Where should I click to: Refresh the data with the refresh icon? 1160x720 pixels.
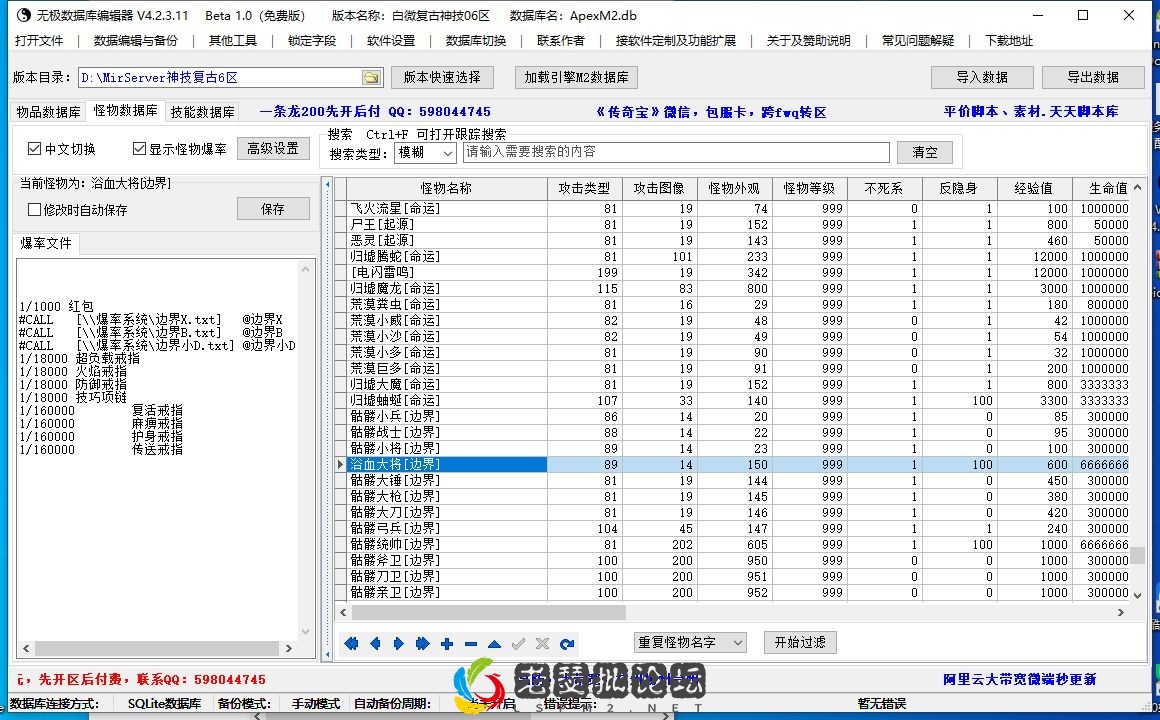pyautogui.click(x=567, y=644)
